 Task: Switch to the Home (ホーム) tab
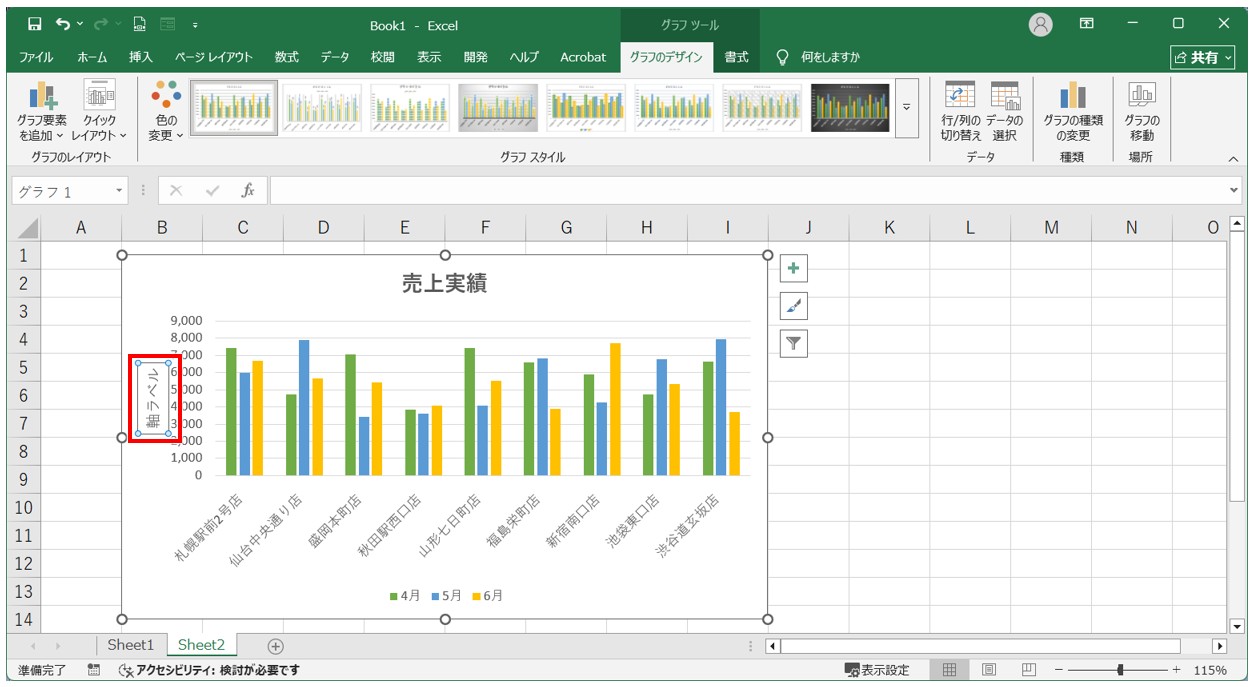coord(92,57)
